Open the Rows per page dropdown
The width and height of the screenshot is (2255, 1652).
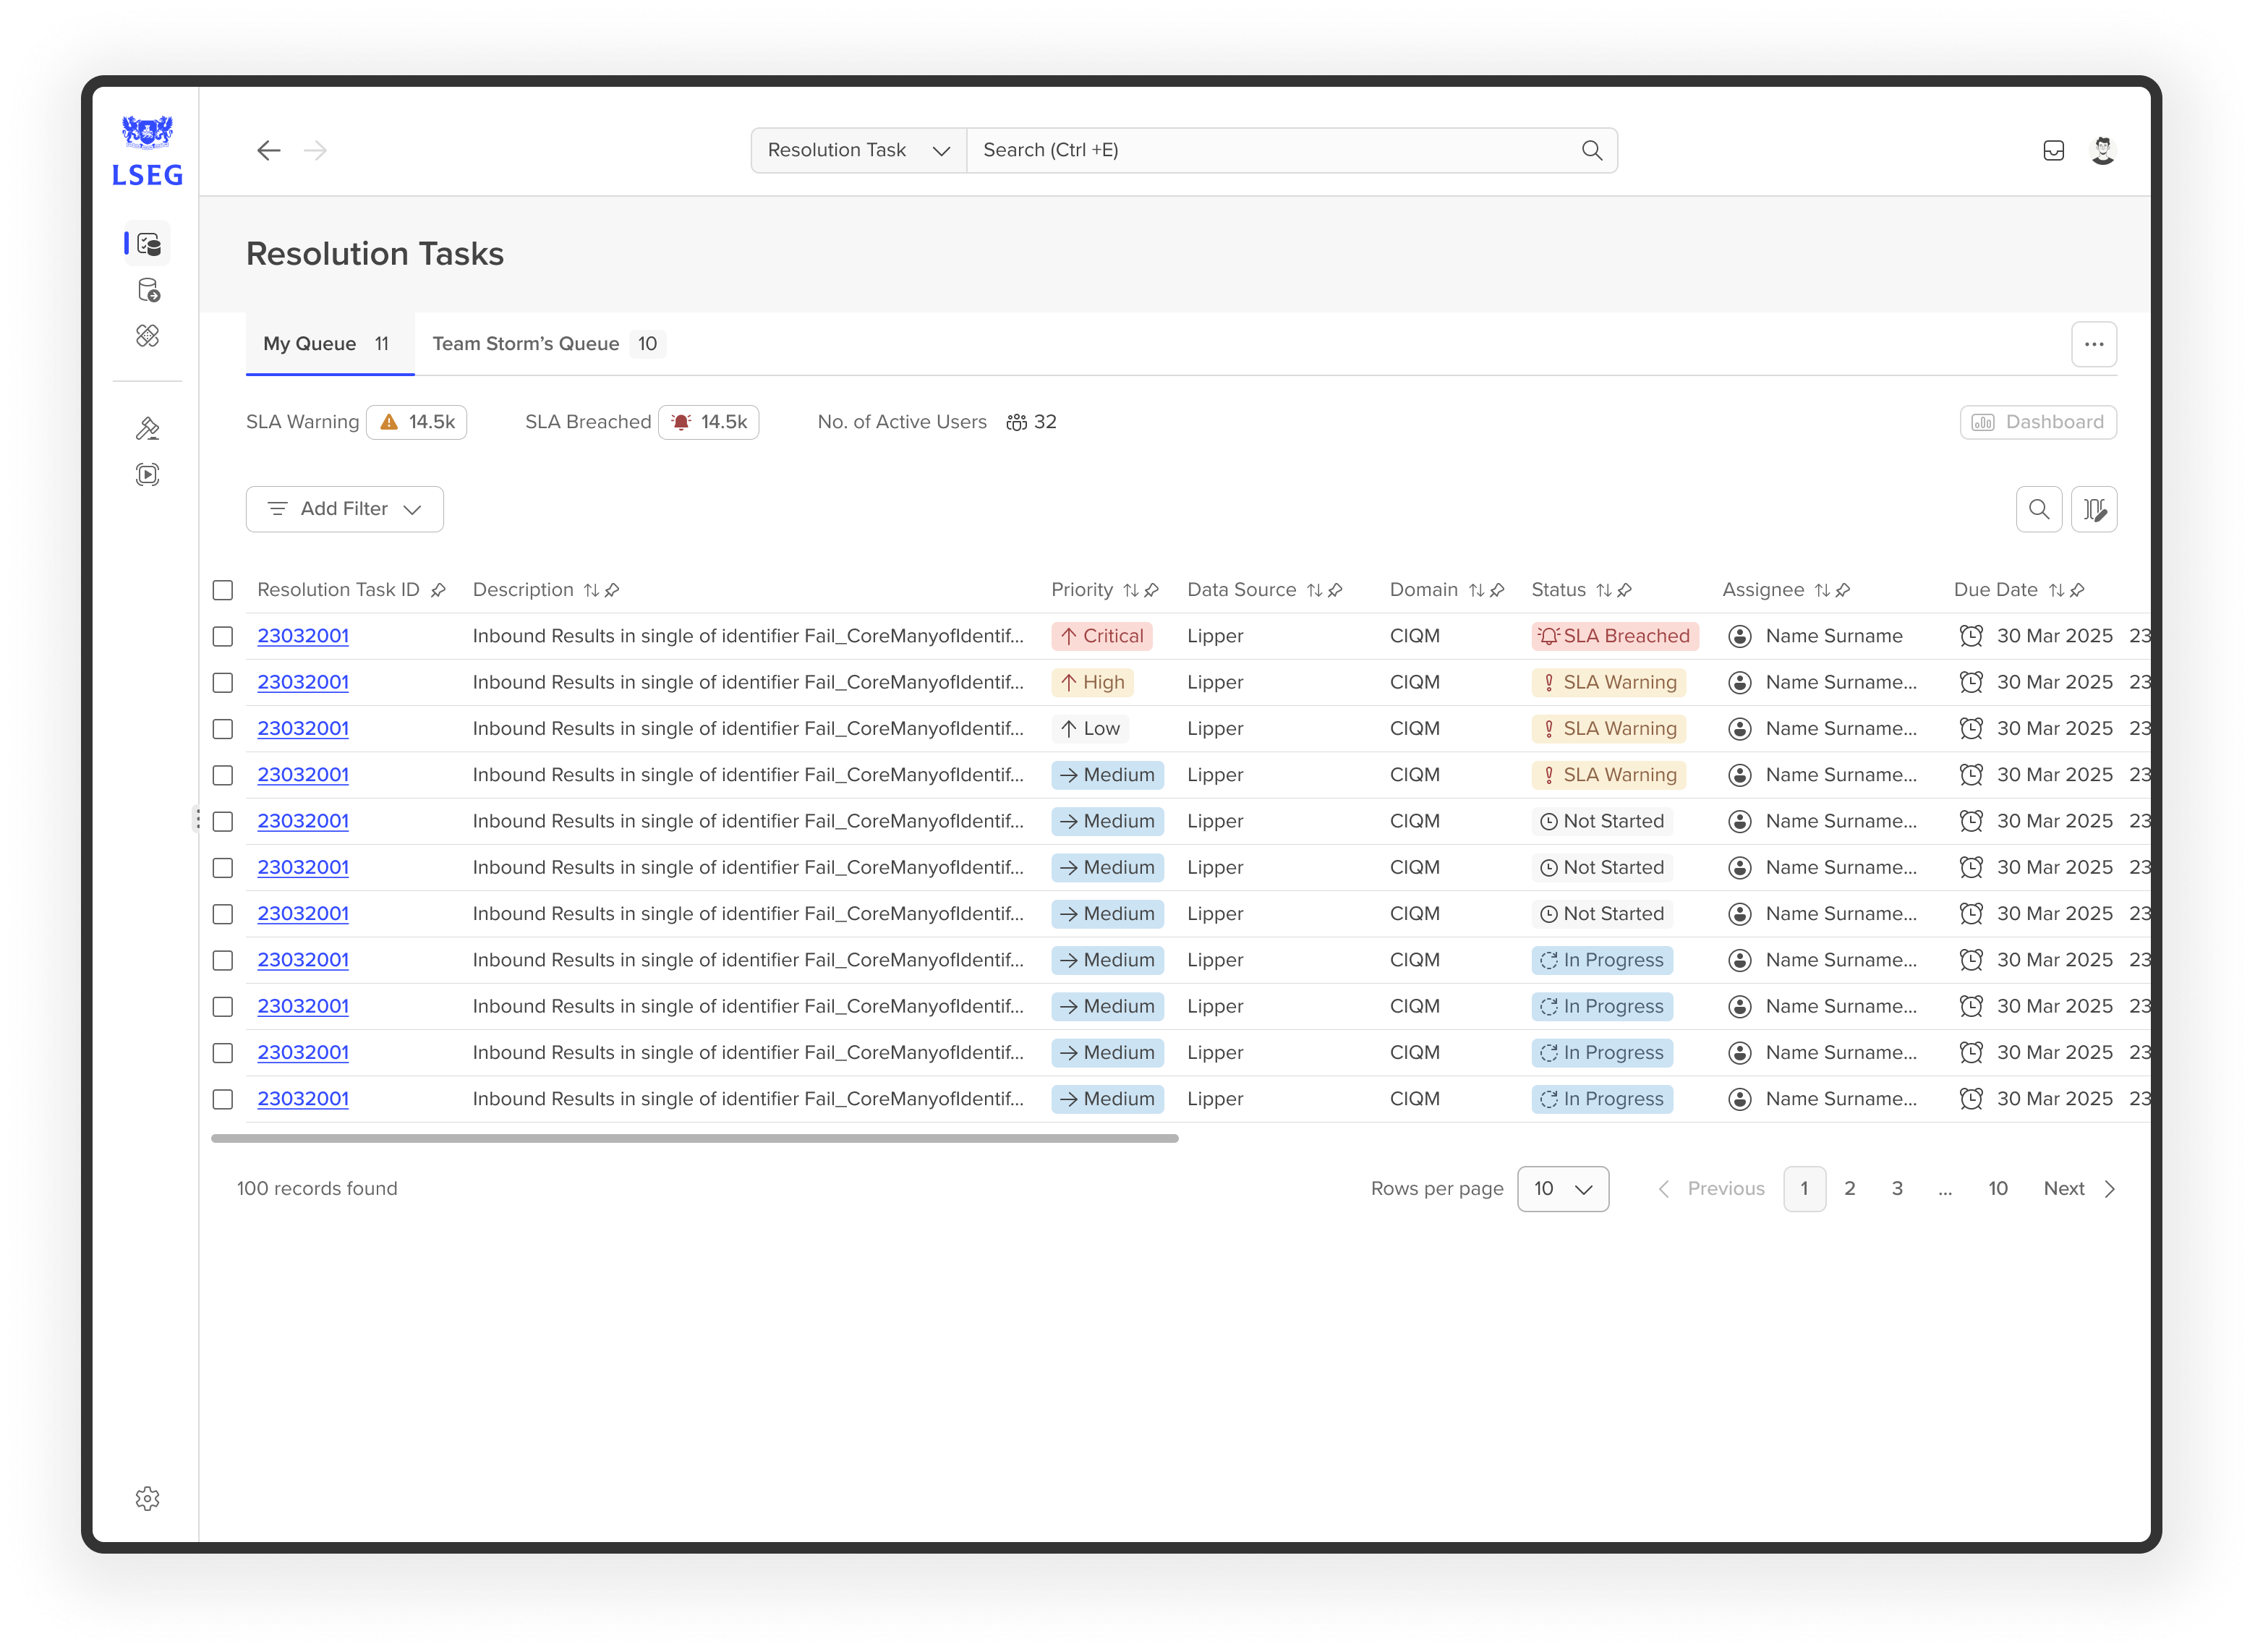[1563, 1189]
